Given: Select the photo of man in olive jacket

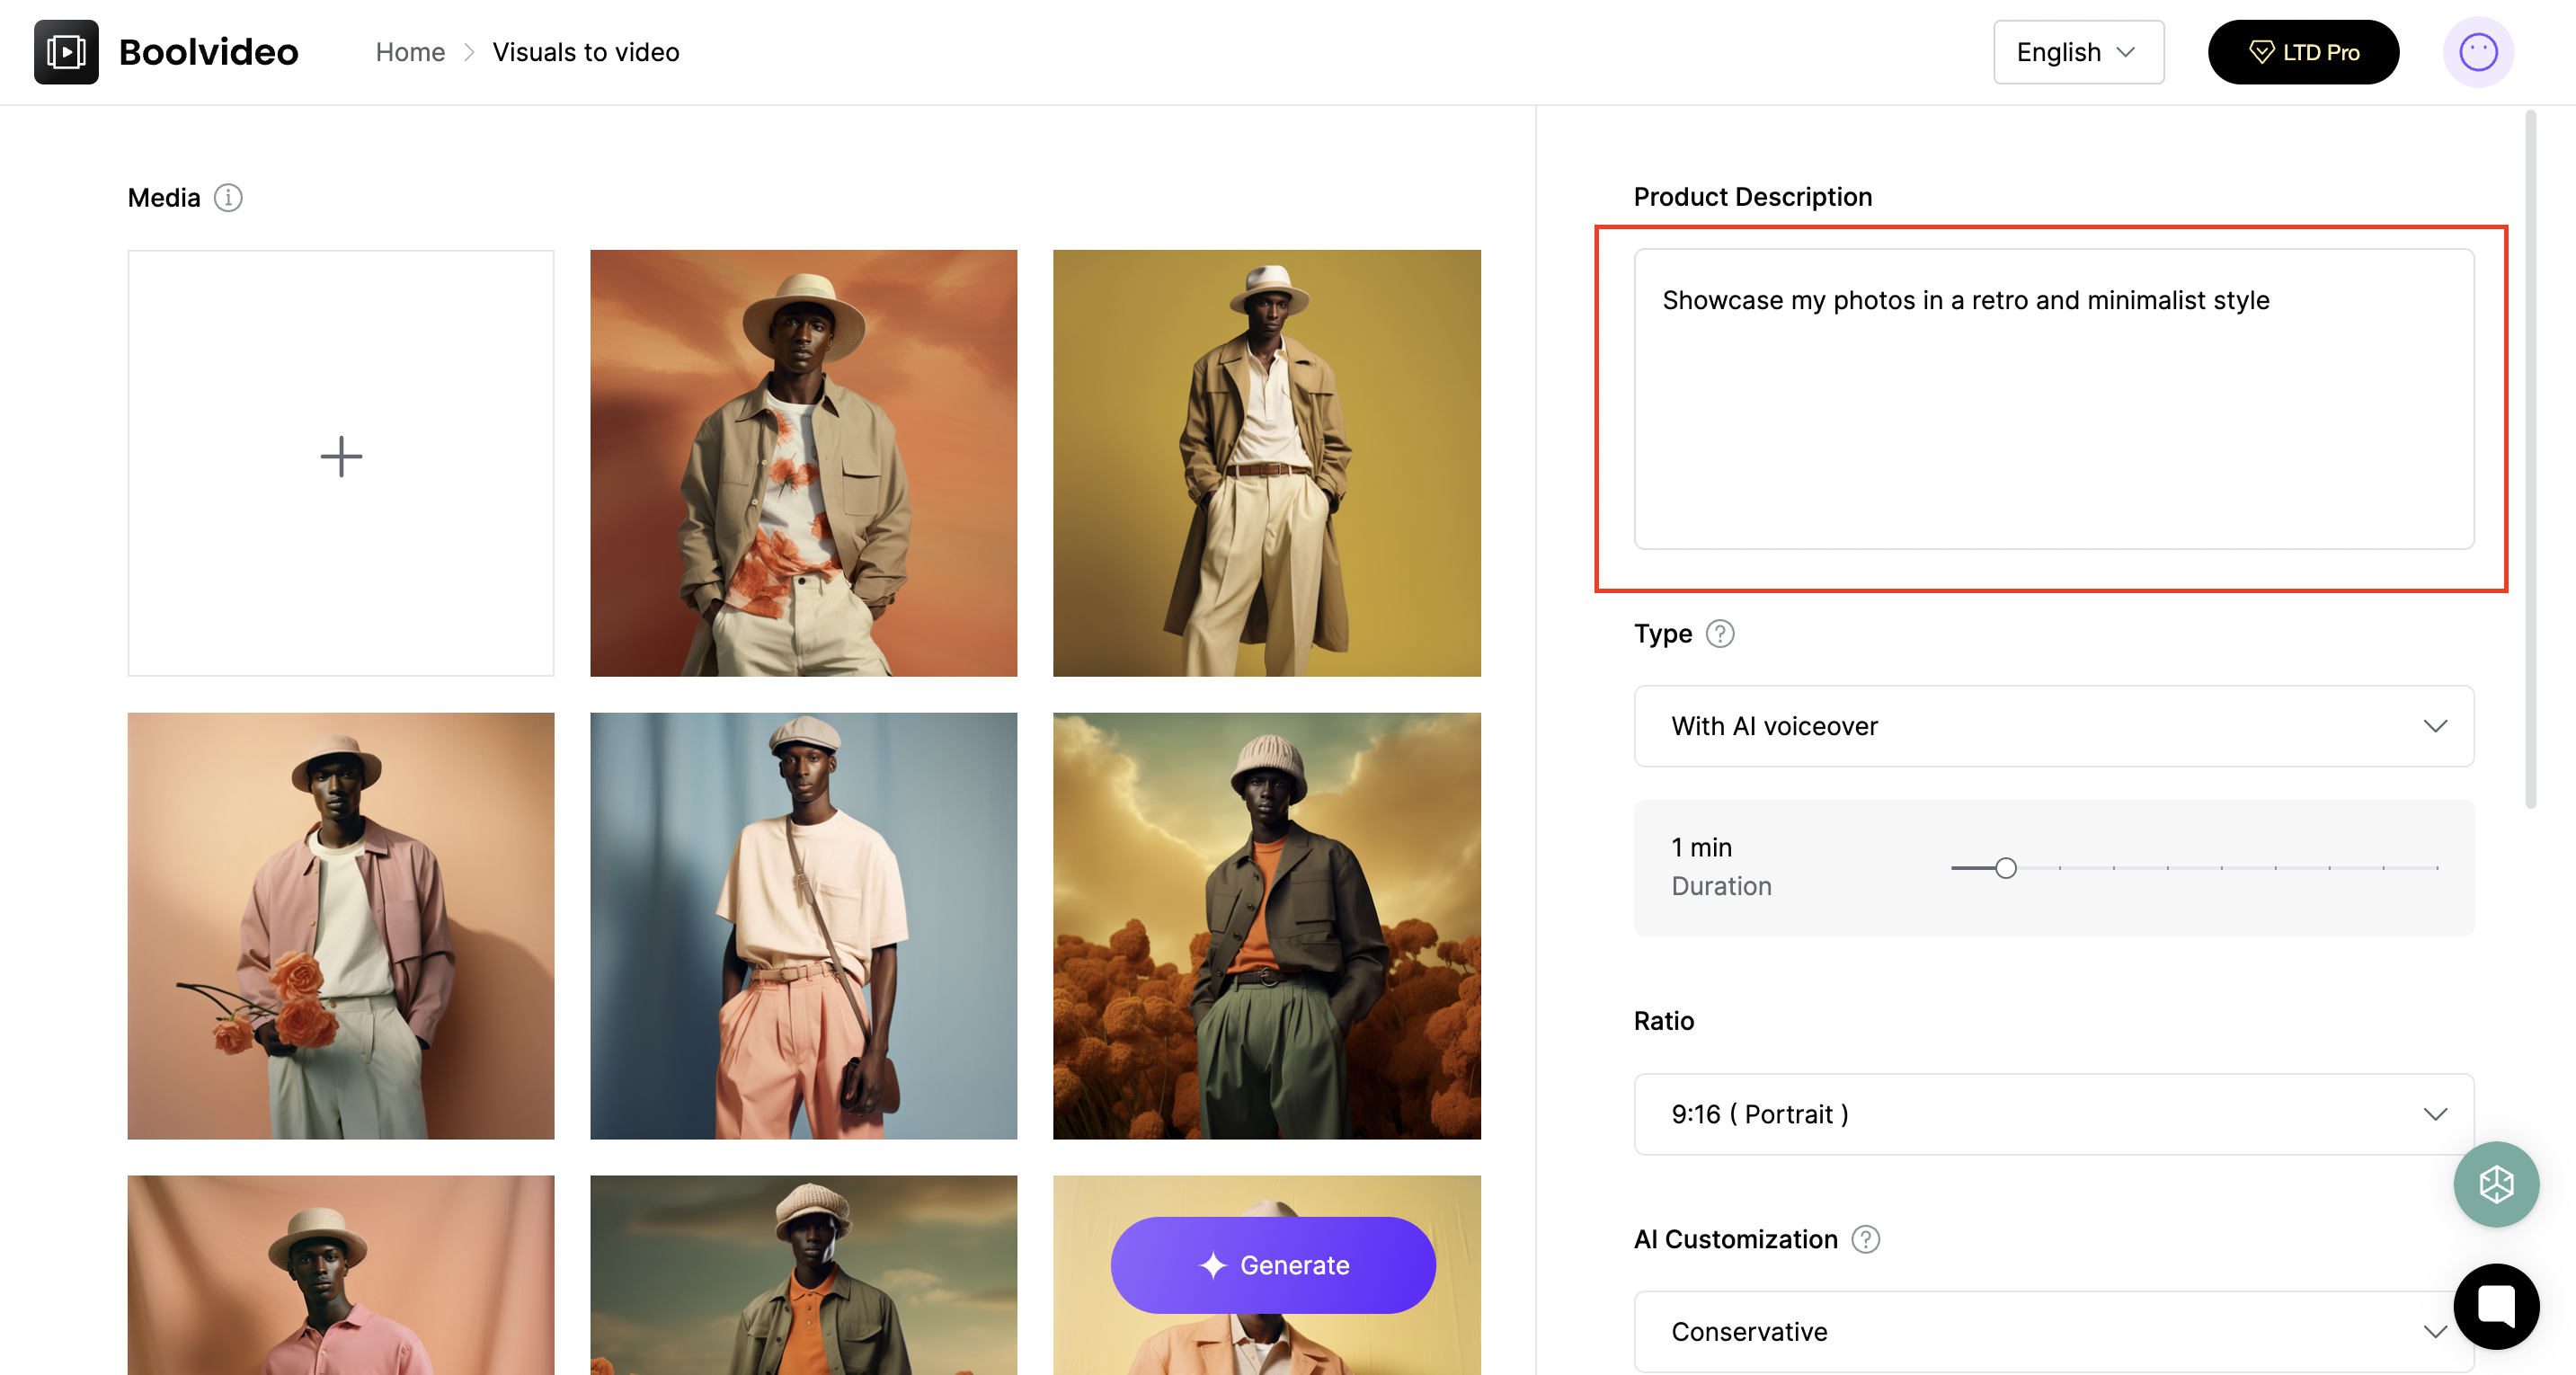Looking at the screenshot, I should pyautogui.click(x=803, y=1275).
